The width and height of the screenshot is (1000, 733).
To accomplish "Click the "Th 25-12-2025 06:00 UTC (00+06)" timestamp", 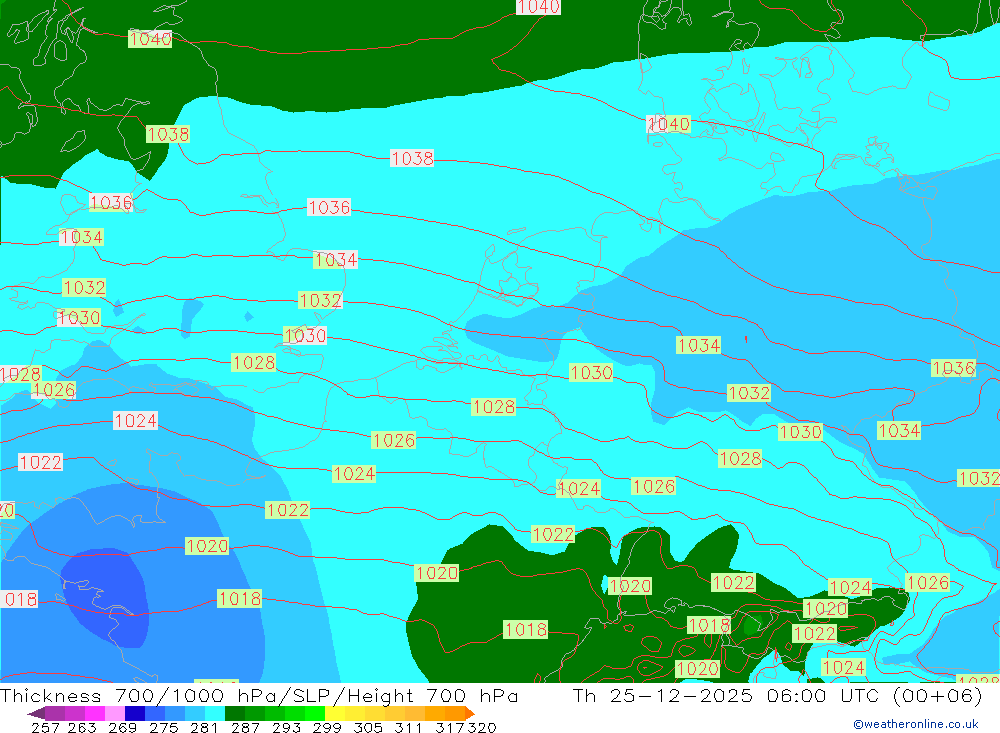I will (x=777, y=695).
